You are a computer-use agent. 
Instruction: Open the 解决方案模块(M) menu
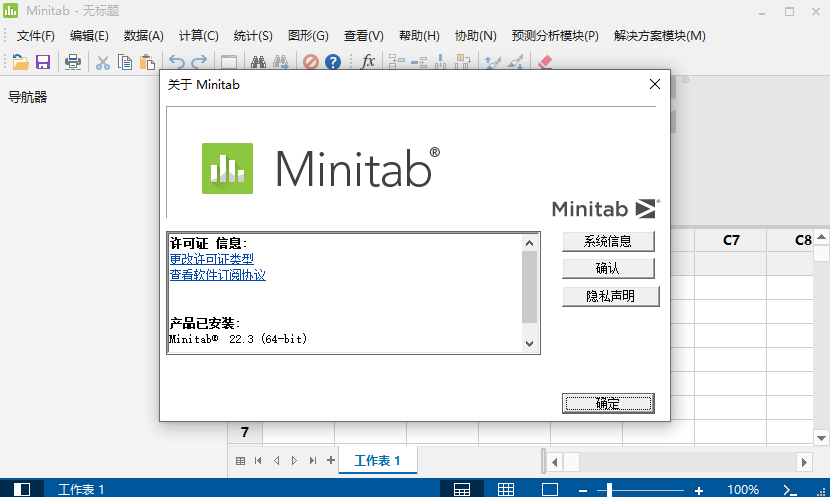click(660, 36)
